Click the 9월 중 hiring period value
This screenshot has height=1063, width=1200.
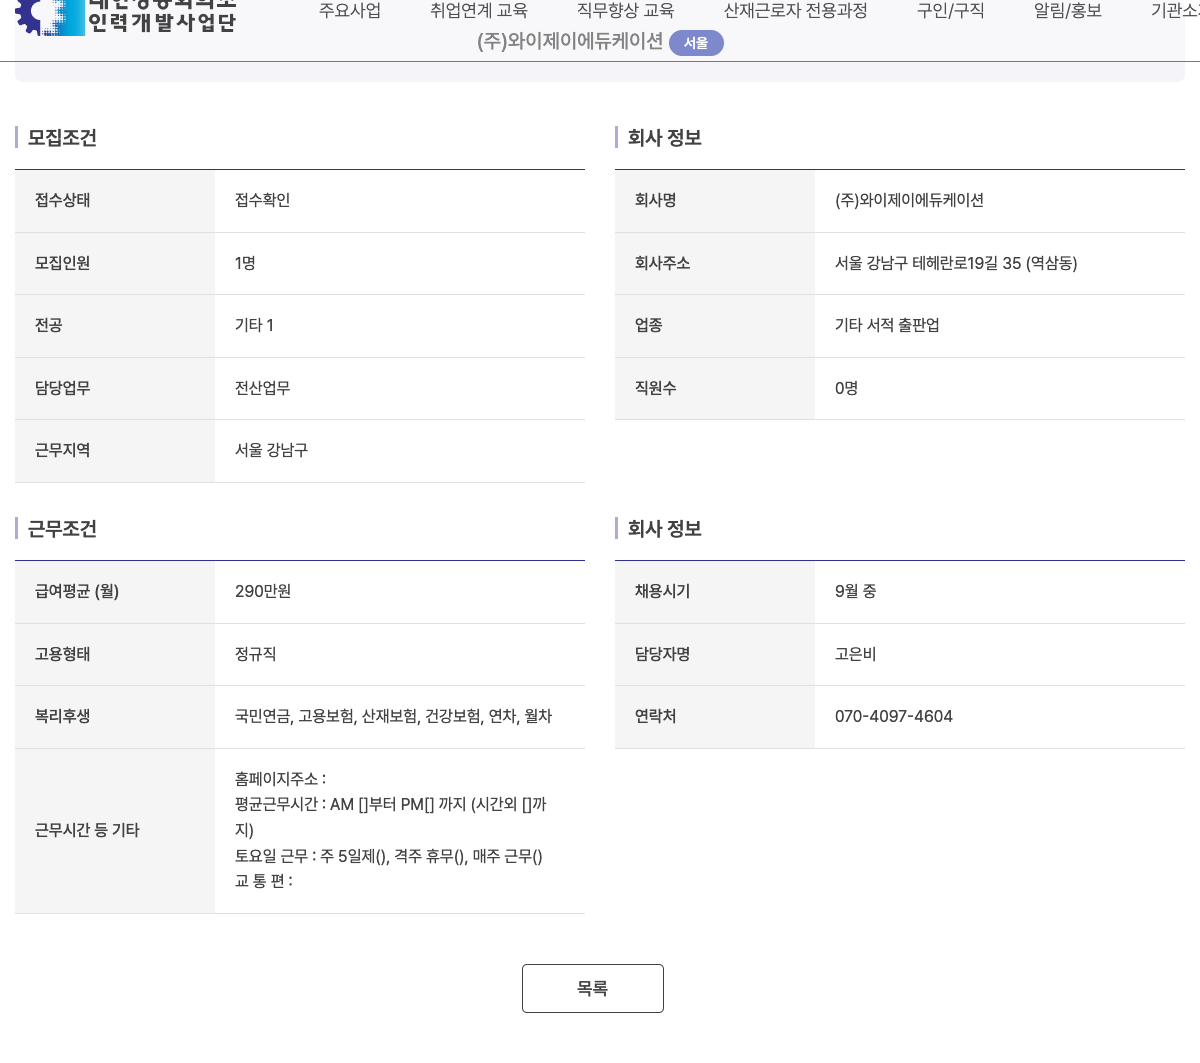[856, 591]
